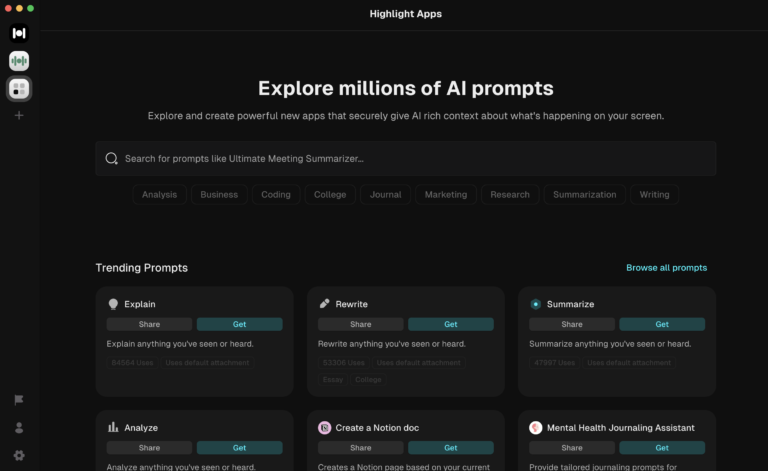Get the Explain prompt
The image size is (768, 471).
[240, 324]
